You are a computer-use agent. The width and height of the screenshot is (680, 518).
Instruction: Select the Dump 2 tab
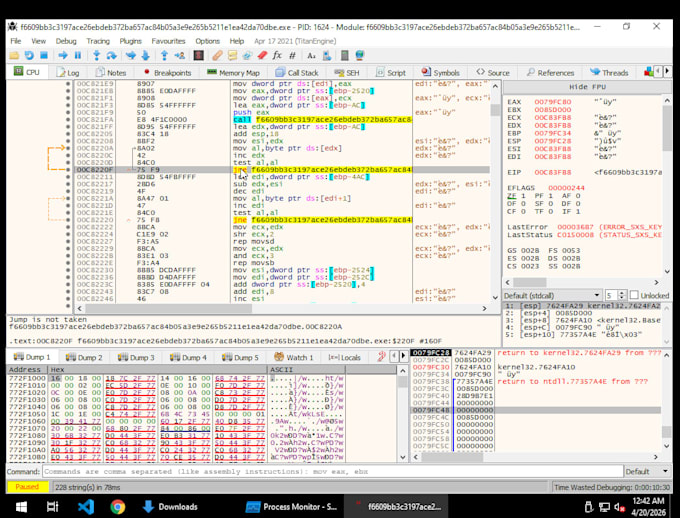point(84,357)
